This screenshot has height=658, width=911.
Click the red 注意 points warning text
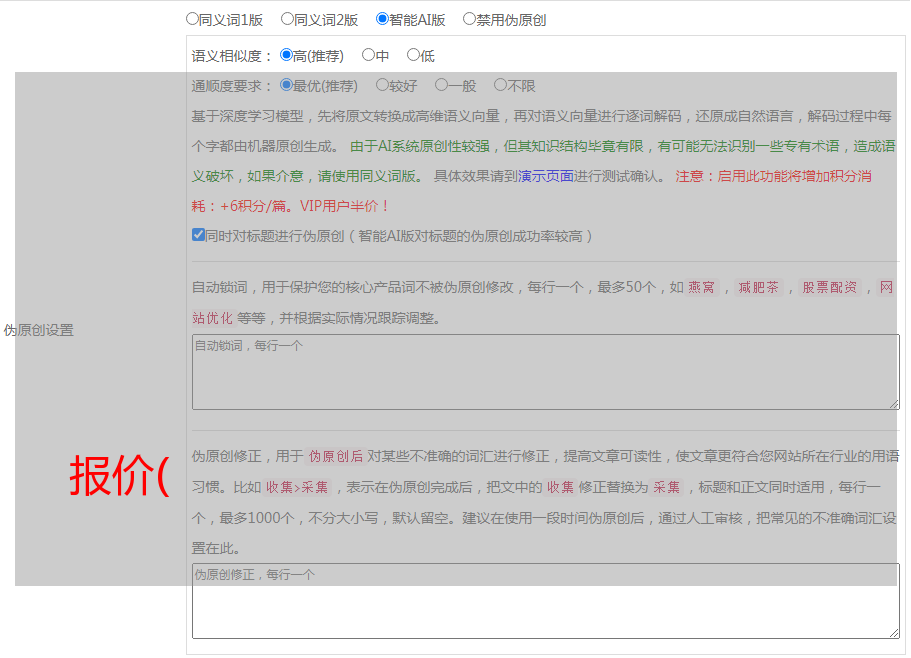(532, 191)
